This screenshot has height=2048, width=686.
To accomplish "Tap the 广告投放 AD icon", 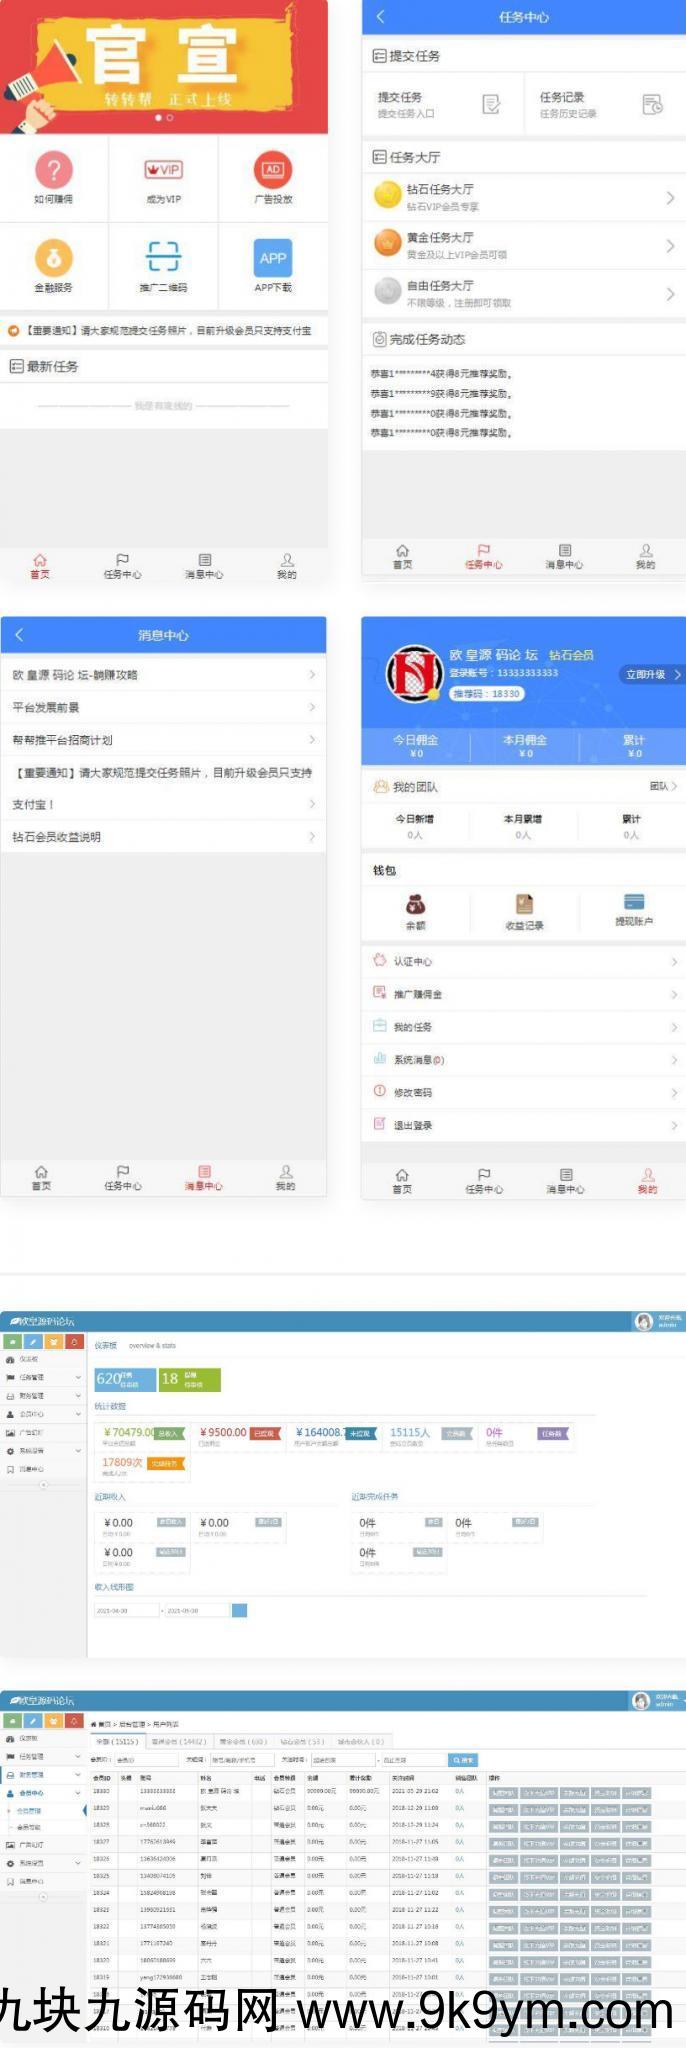I will 273,169.
